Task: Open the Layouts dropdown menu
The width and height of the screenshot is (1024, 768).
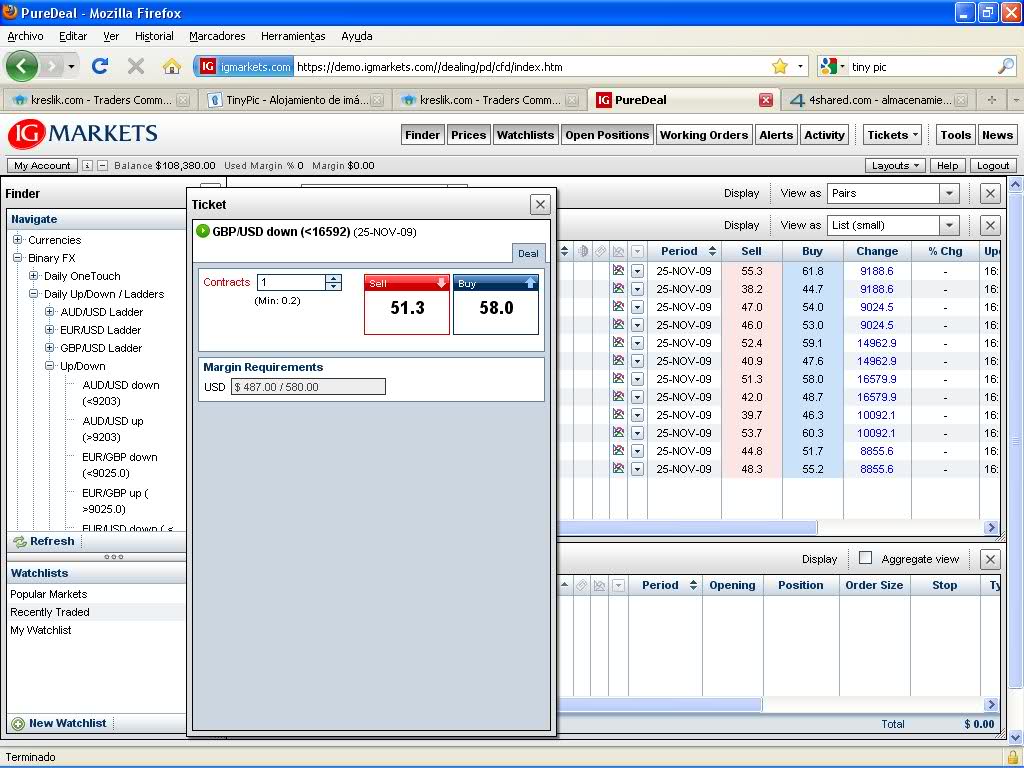Action: (x=895, y=166)
